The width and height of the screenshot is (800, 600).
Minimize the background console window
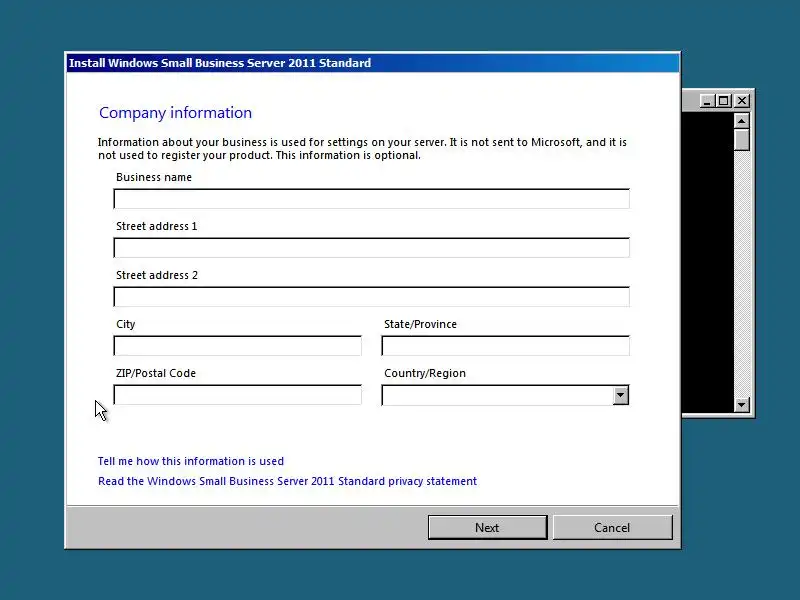(706, 101)
